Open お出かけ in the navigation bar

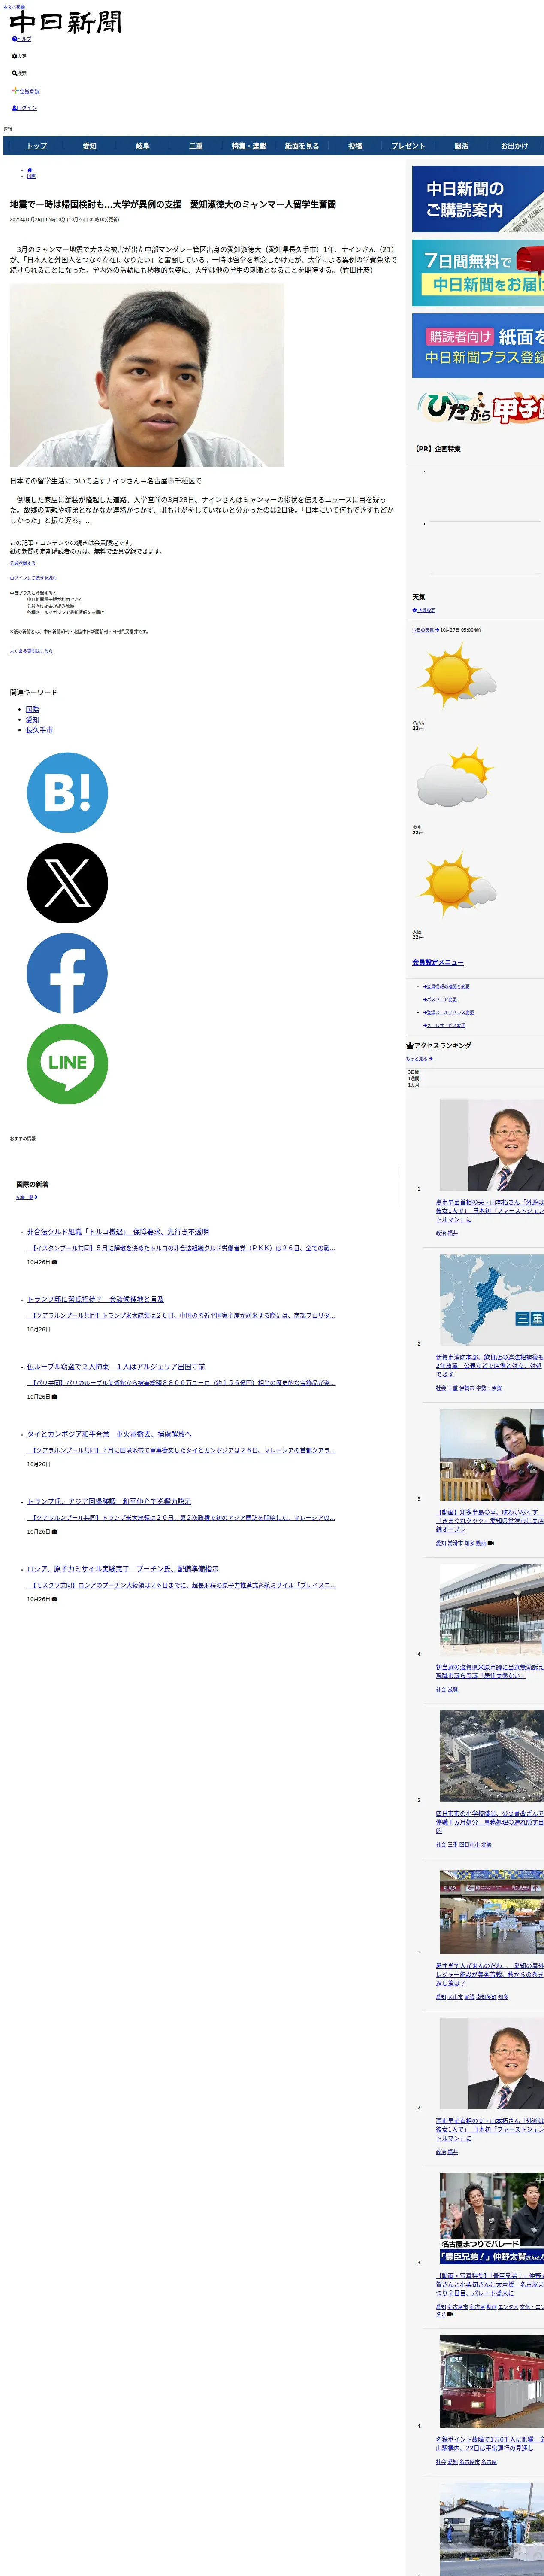pos(514,146)
